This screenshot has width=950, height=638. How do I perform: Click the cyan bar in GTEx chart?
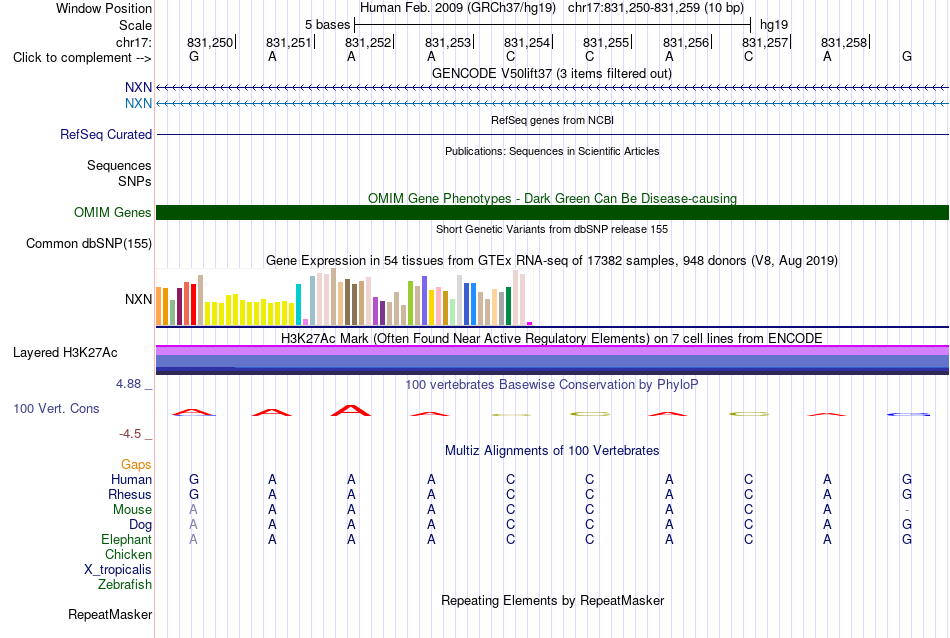tap(298, 304)
